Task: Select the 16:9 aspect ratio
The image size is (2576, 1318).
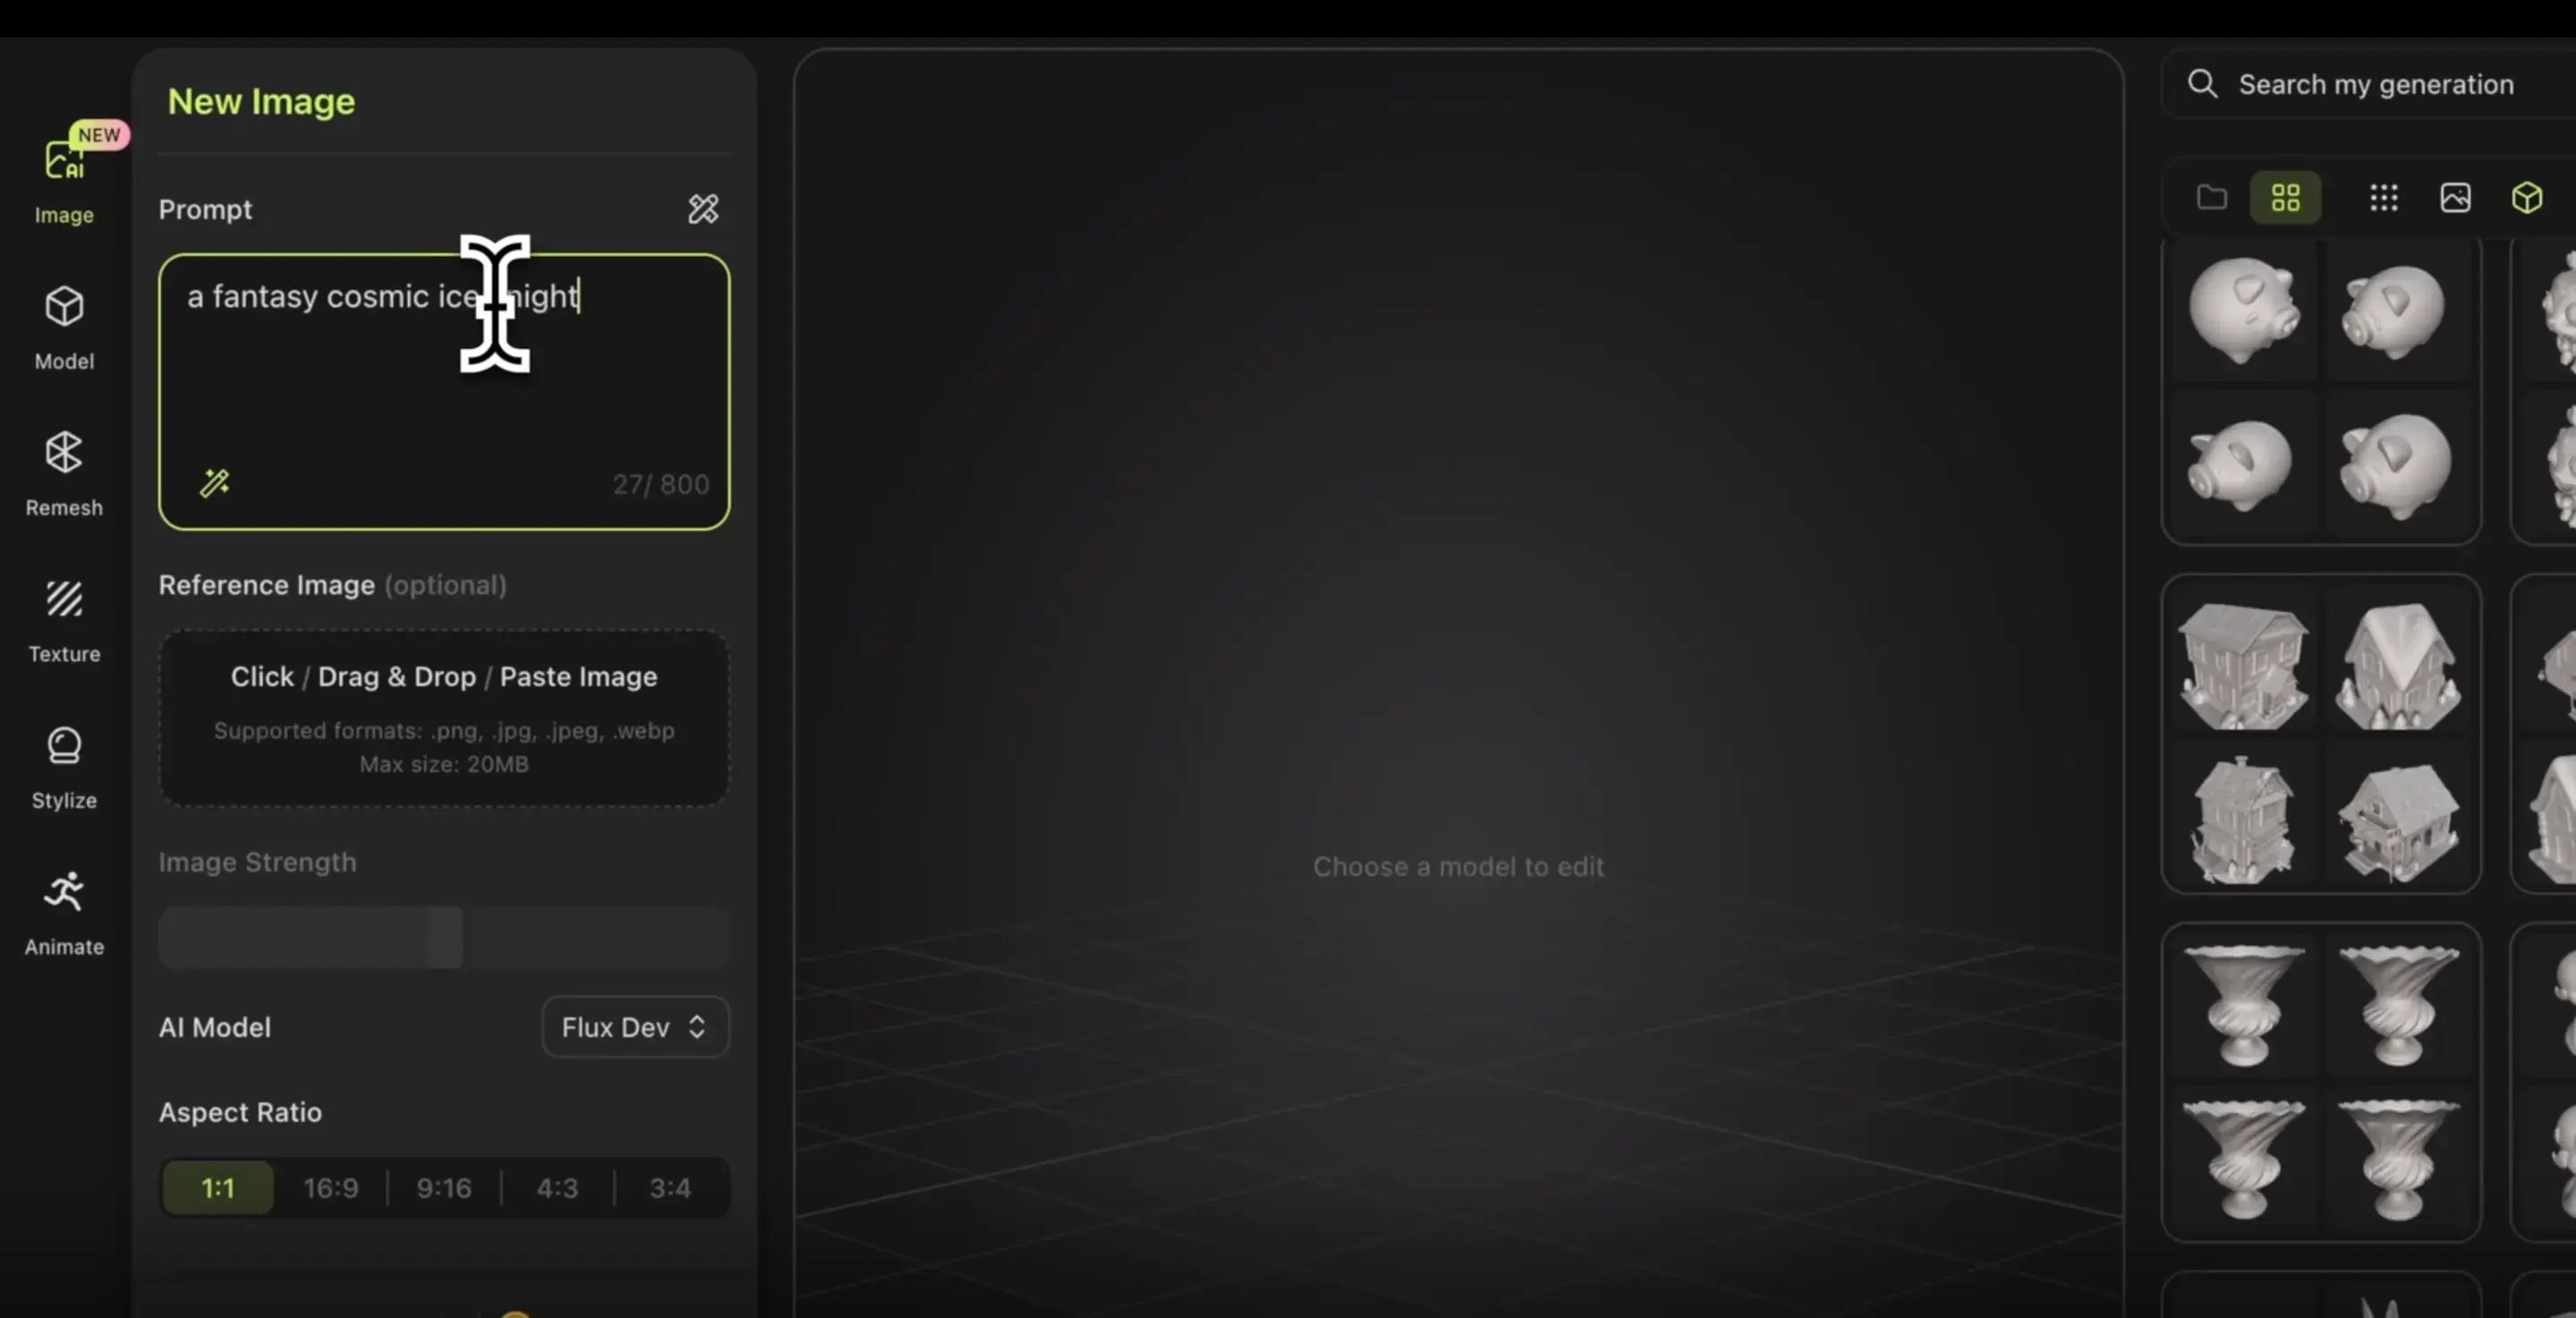Action: (x=331, y=1187)
